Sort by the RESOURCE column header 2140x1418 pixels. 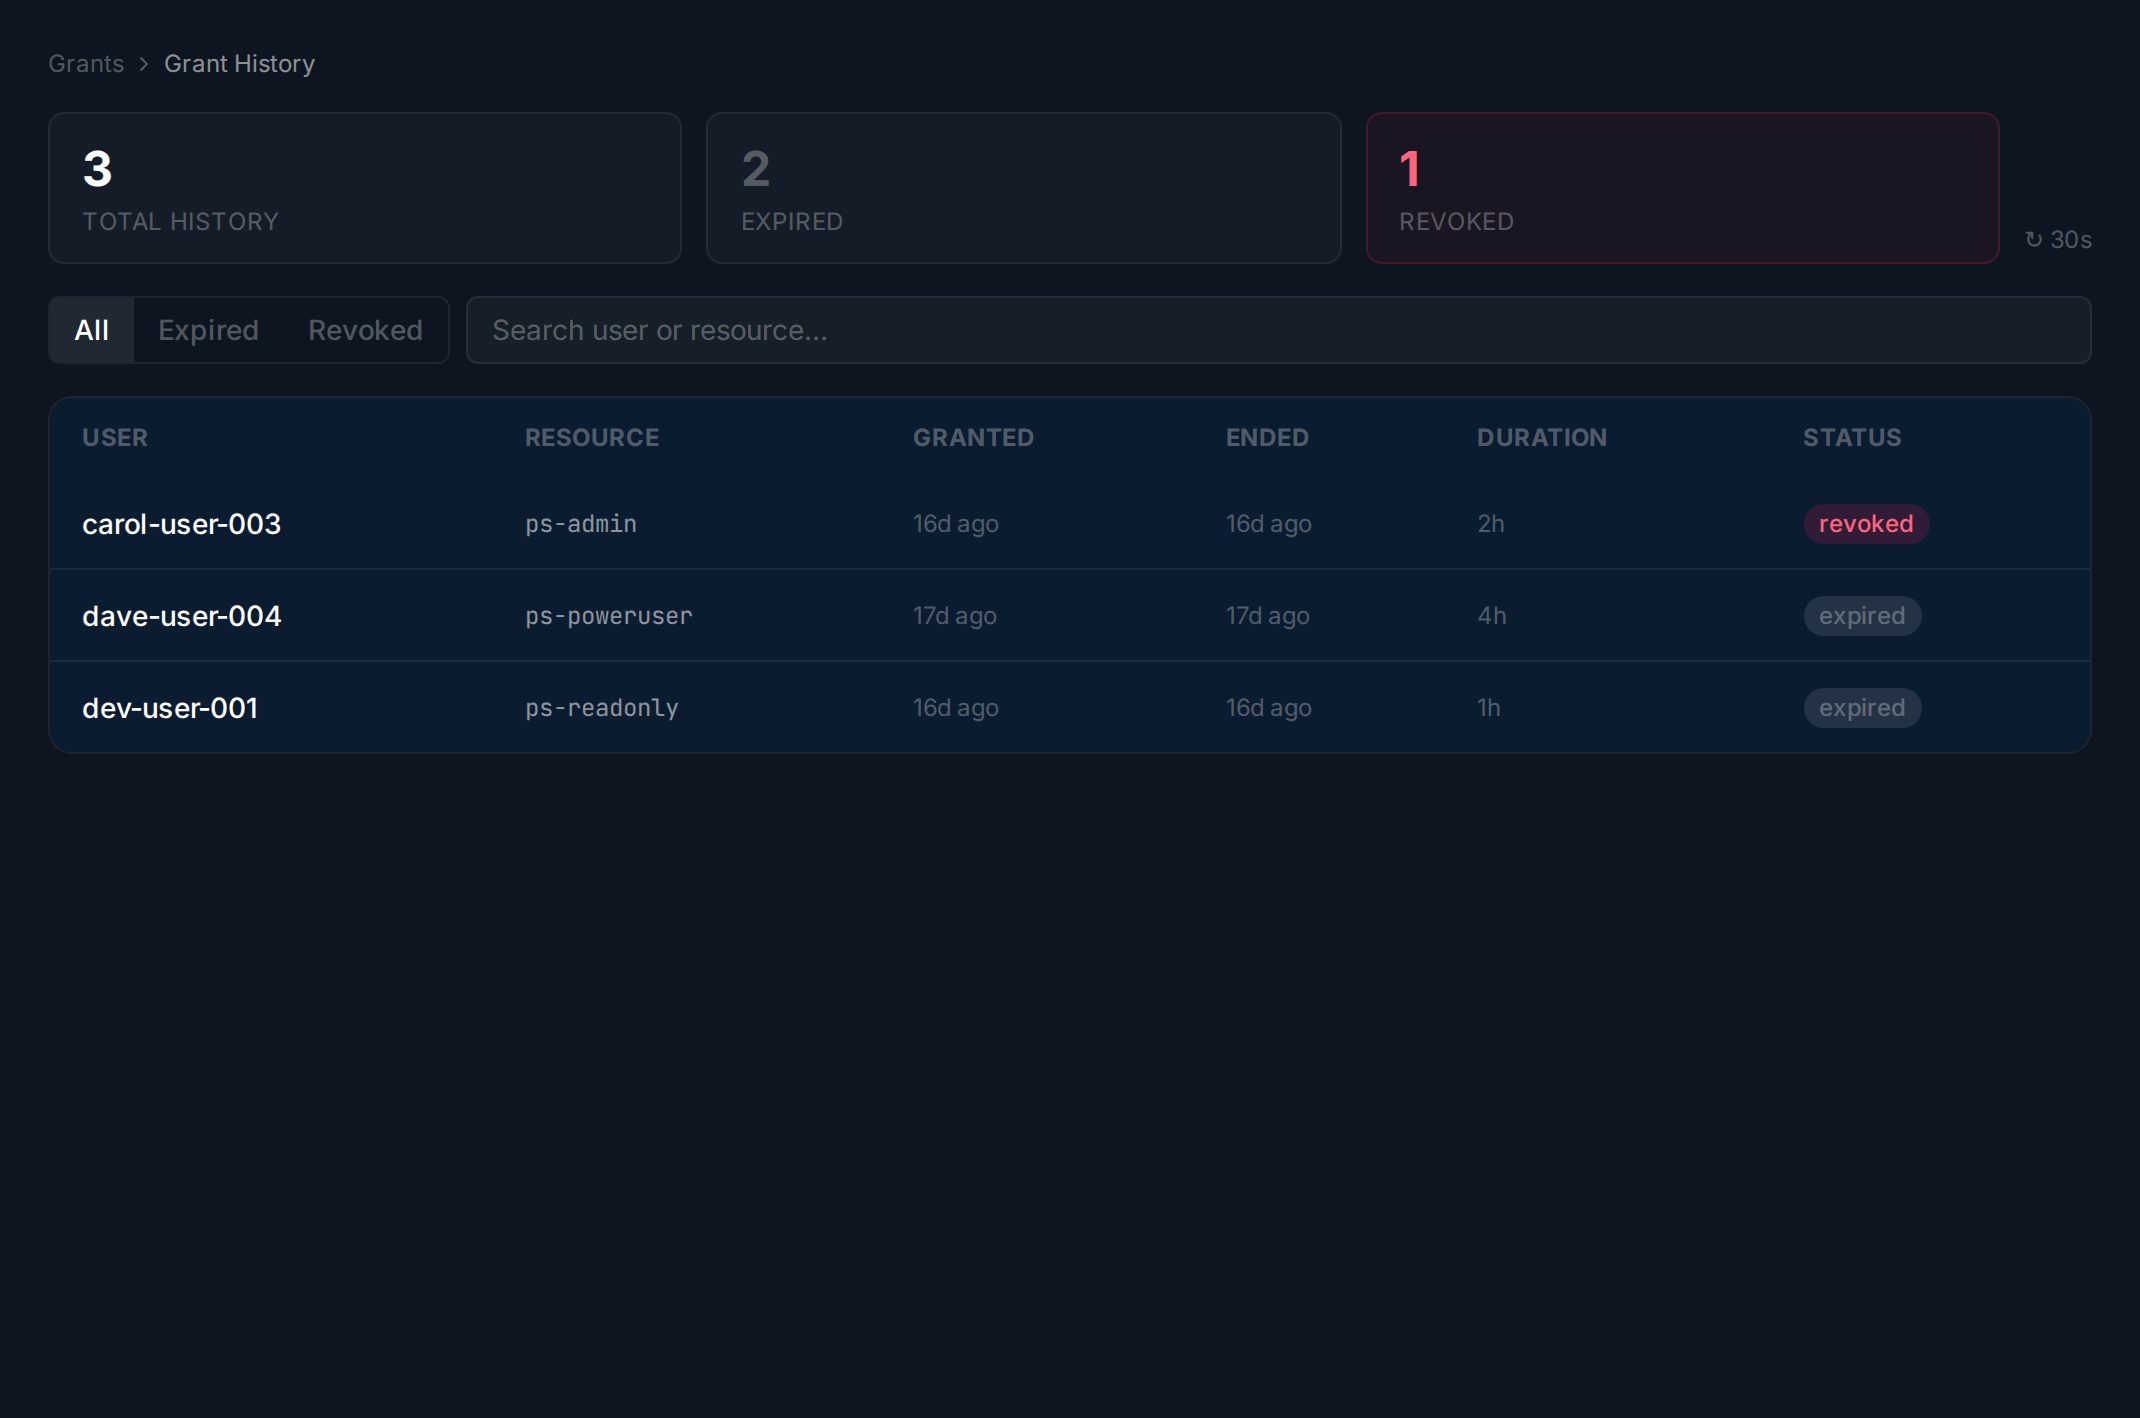(x=592, y=438)
